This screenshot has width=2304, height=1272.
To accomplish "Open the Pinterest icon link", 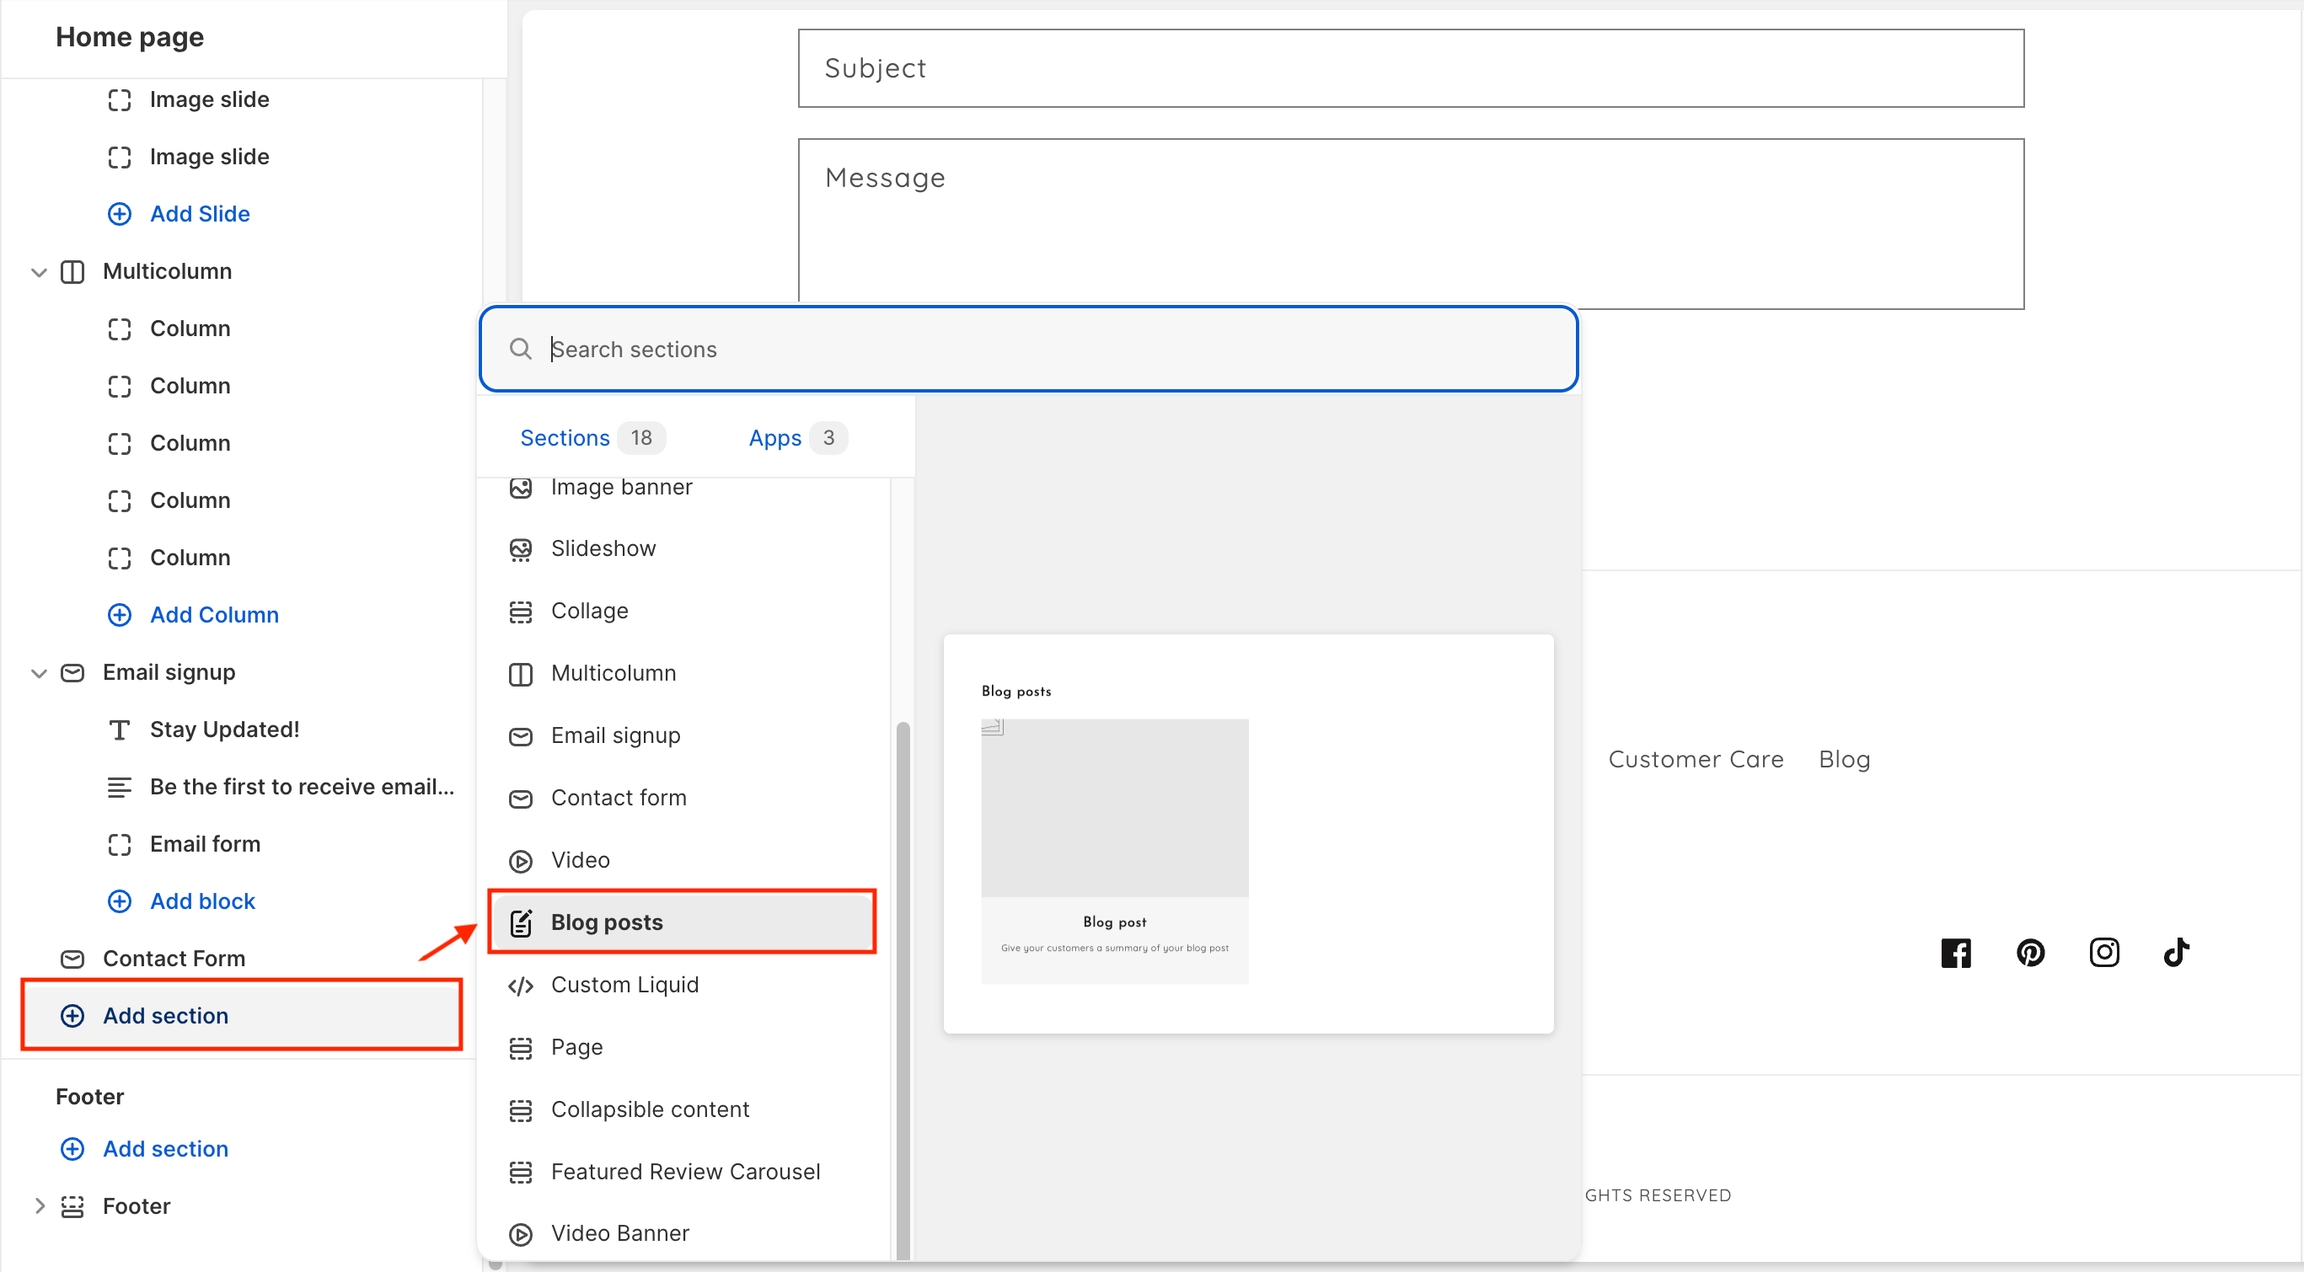I will [x=2030, y=952].
